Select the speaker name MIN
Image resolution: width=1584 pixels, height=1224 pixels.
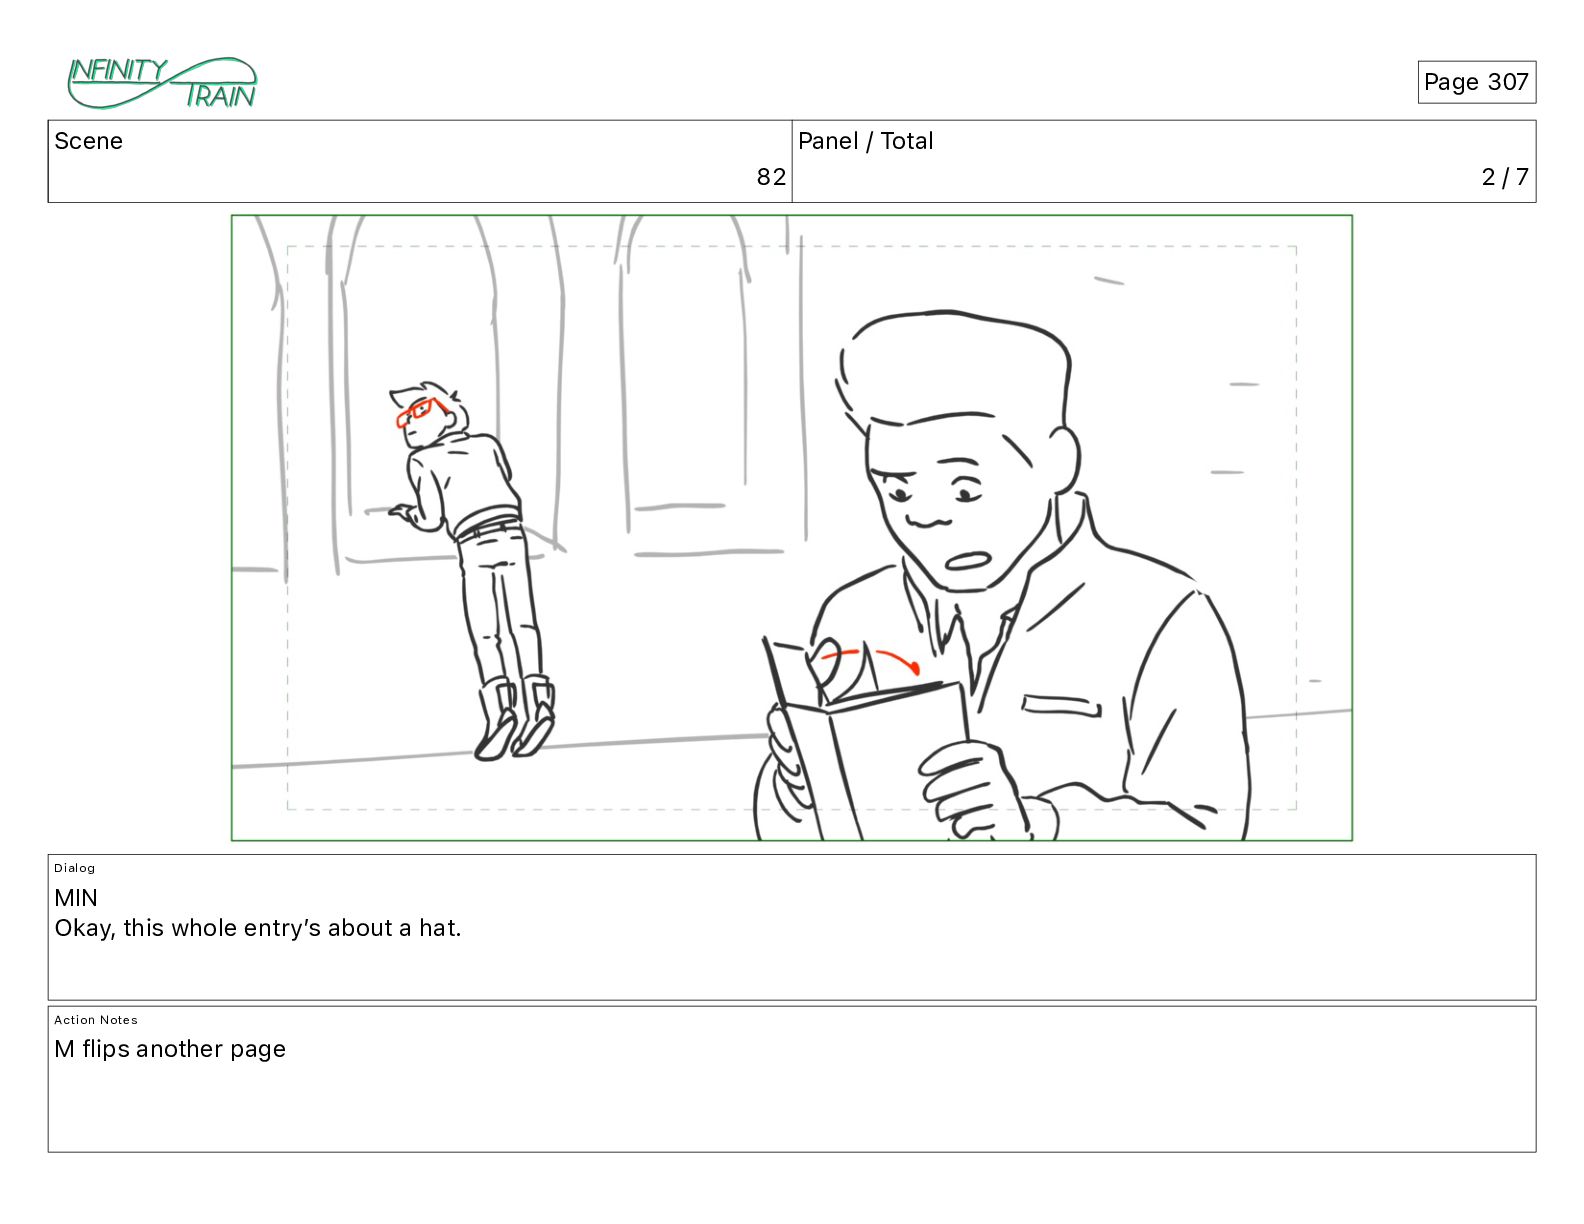click(x=76, y=898)
